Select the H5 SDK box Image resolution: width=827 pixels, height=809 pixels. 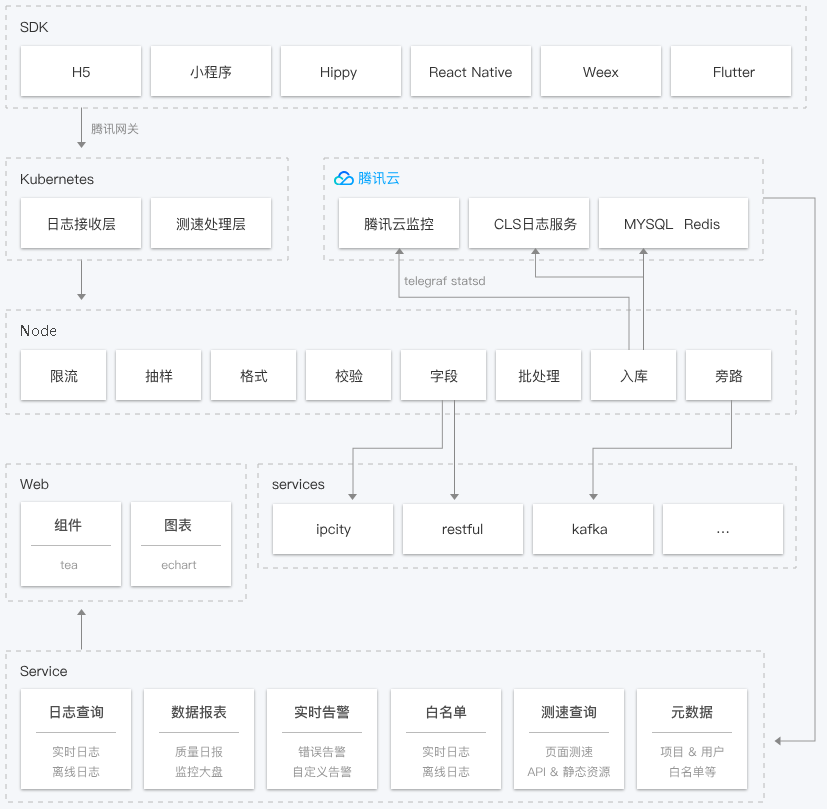click(x=81, y=71)
